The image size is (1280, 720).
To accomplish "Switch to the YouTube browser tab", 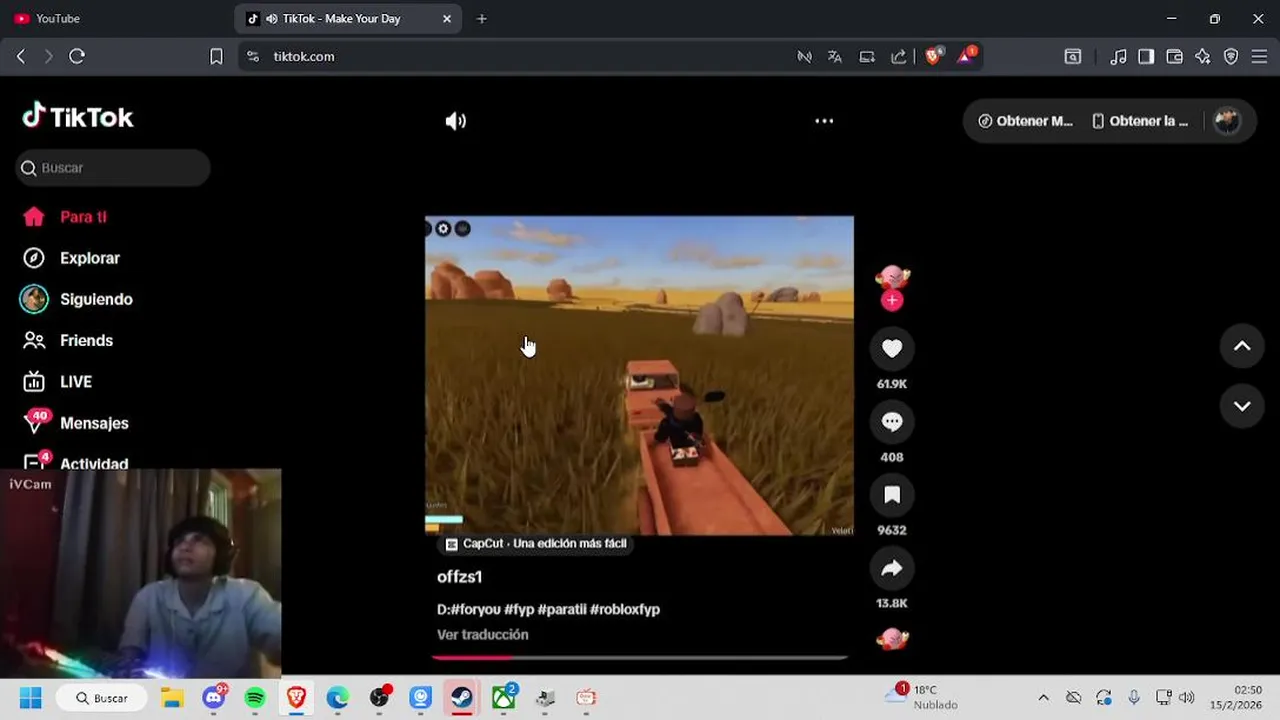I will [116, 18].
